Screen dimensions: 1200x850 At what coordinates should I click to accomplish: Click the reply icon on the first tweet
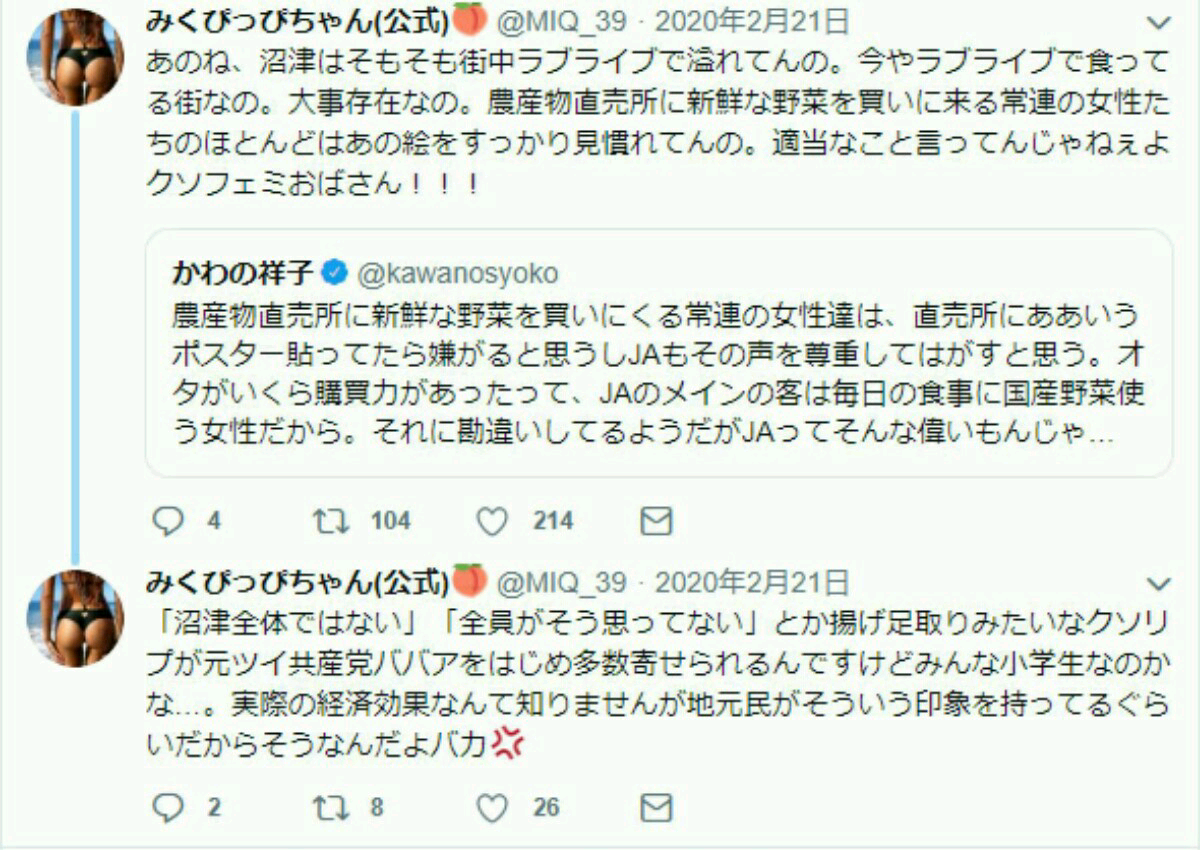click(x=167, y=521)
